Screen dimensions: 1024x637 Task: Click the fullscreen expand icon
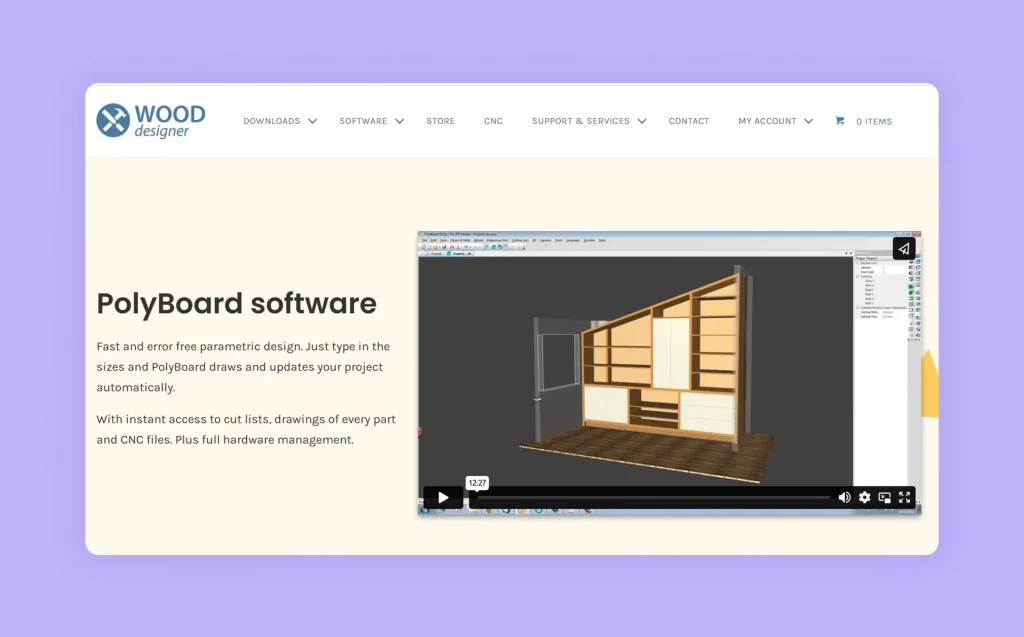(905, 497)
